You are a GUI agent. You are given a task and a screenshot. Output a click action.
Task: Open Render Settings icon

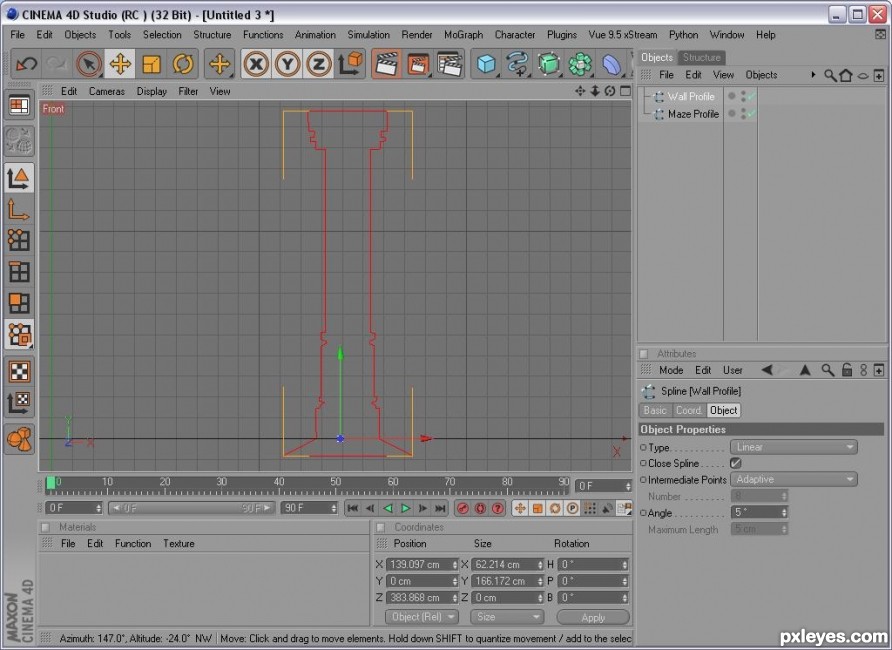(449, 64)
